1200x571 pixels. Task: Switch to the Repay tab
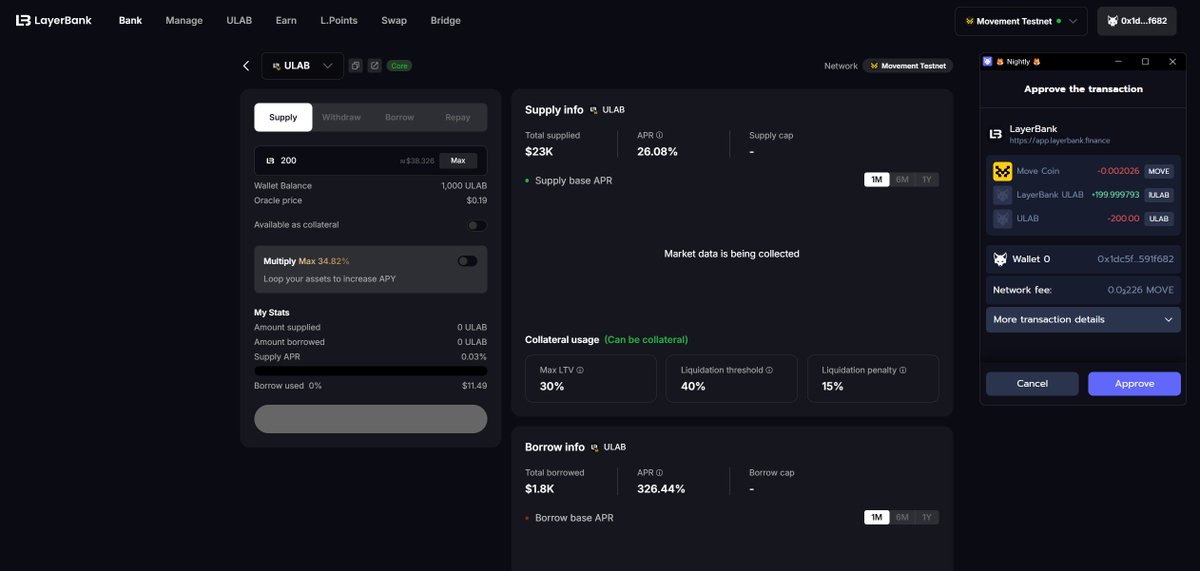458,117
